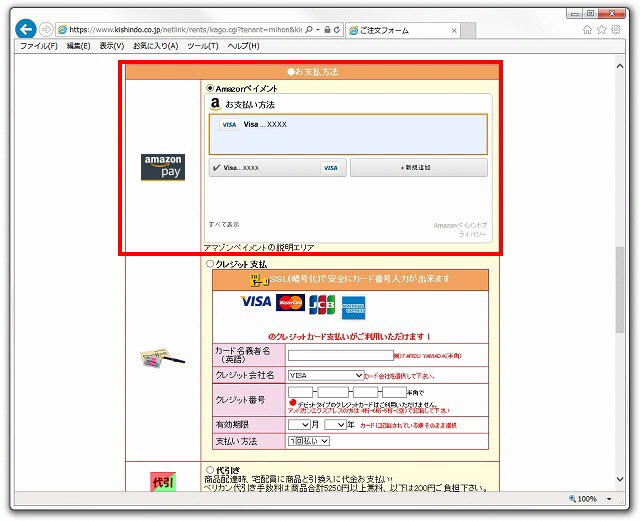The width and height of the screenshot is (640, 521).
Task: Open a new blank tab
Action: click(469, 30)
